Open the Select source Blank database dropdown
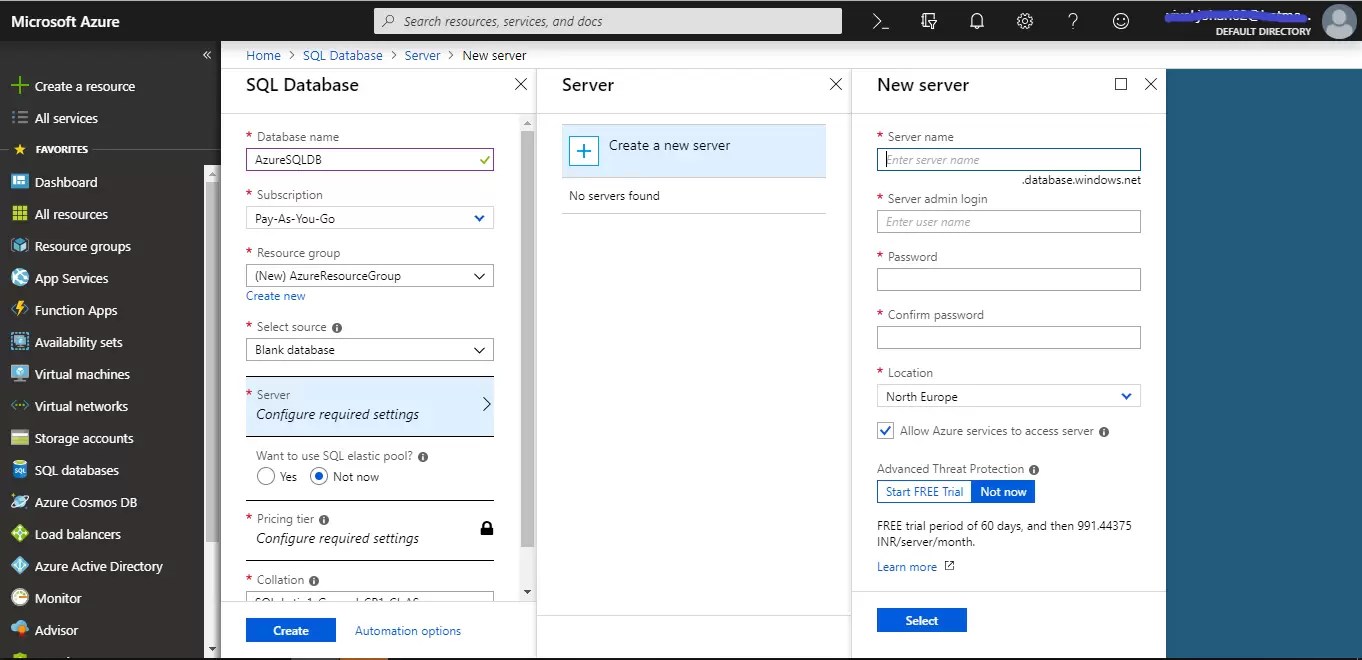Screen dimensions: 1362x660 pyautogui.click(x=369, y=350)
